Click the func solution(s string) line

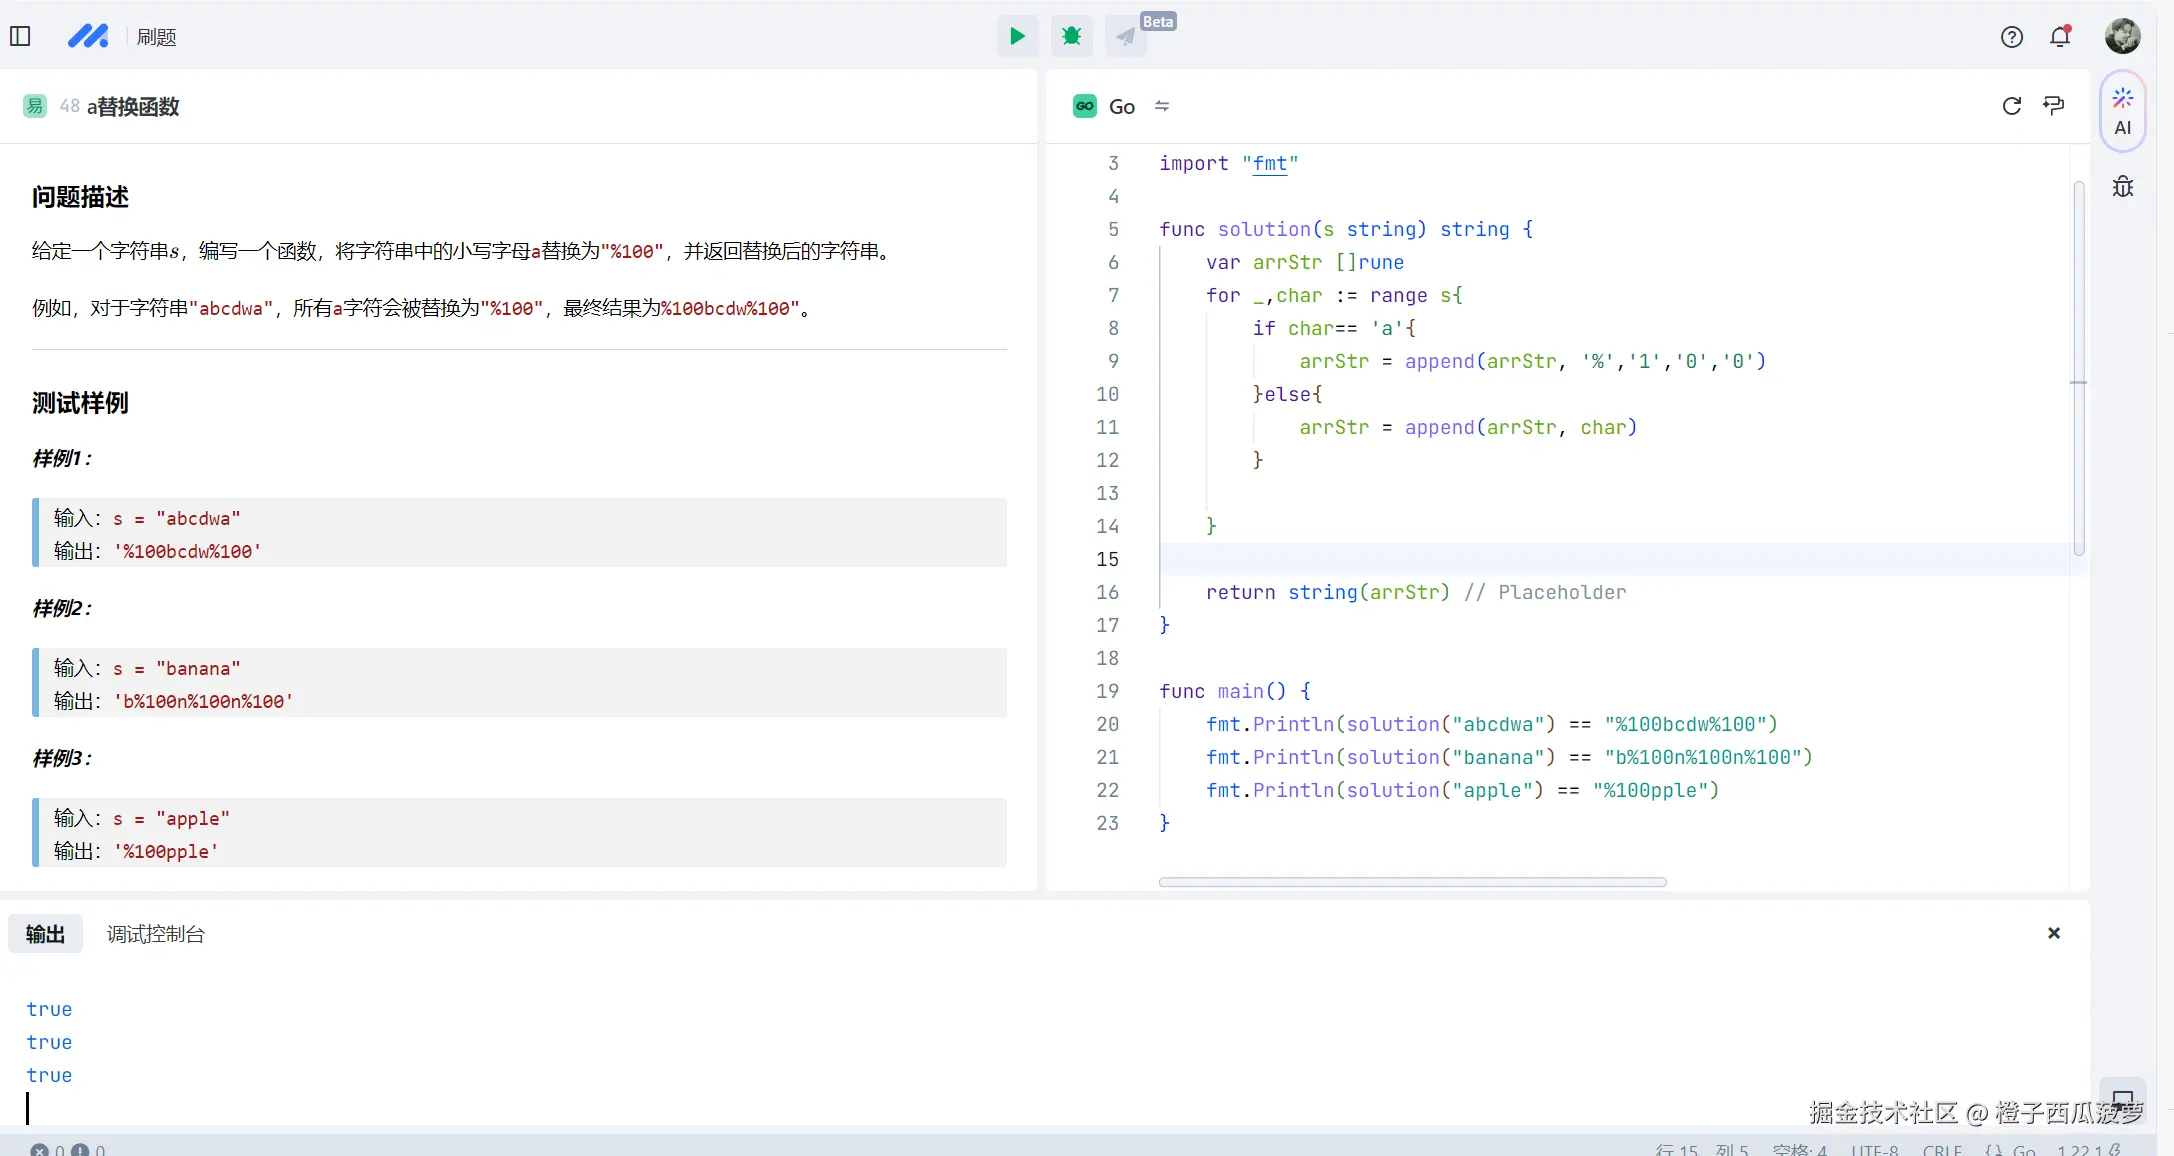(x=1346, y=229)
